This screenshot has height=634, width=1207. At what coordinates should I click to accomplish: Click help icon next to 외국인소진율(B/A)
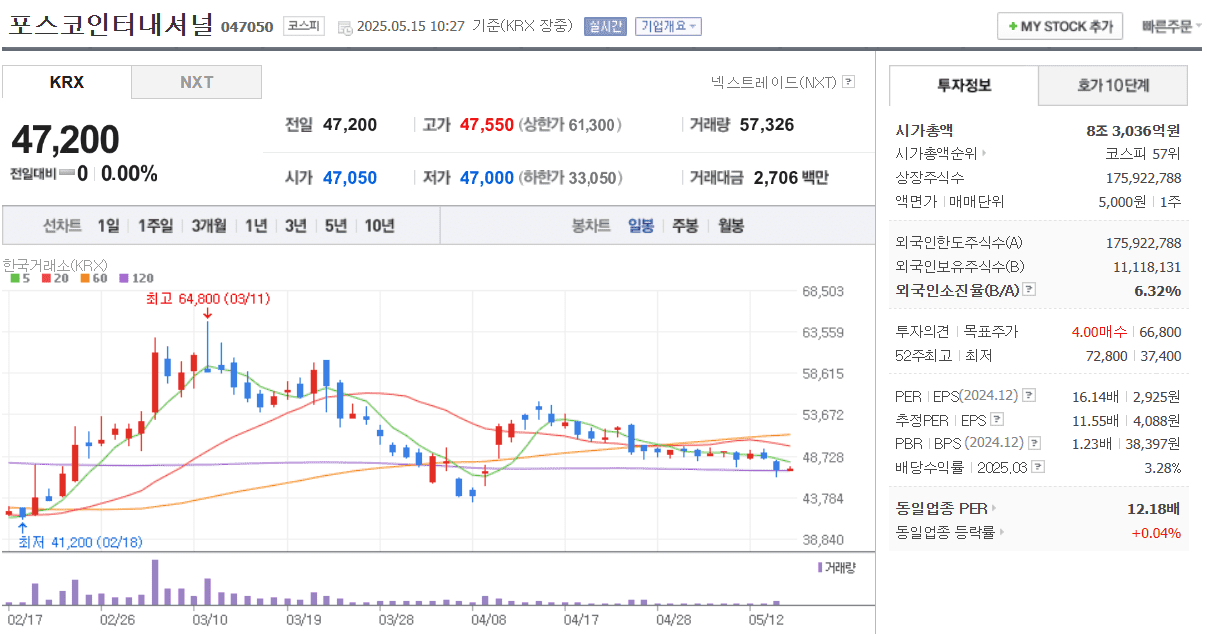1029,290
